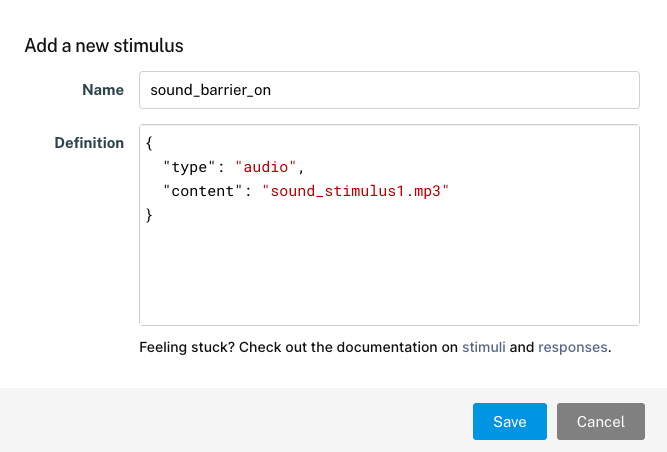Open the responses documentation link
The height and width of the screenshot is (452, 667).
tap(573, 347)
